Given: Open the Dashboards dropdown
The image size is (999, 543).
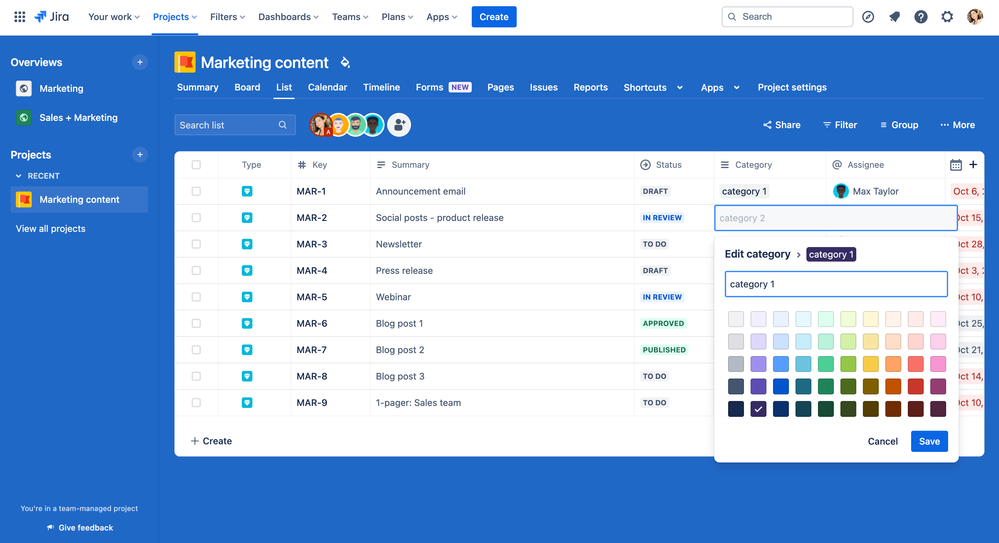Looking at the screenshot, I should [x=288, y=17].
